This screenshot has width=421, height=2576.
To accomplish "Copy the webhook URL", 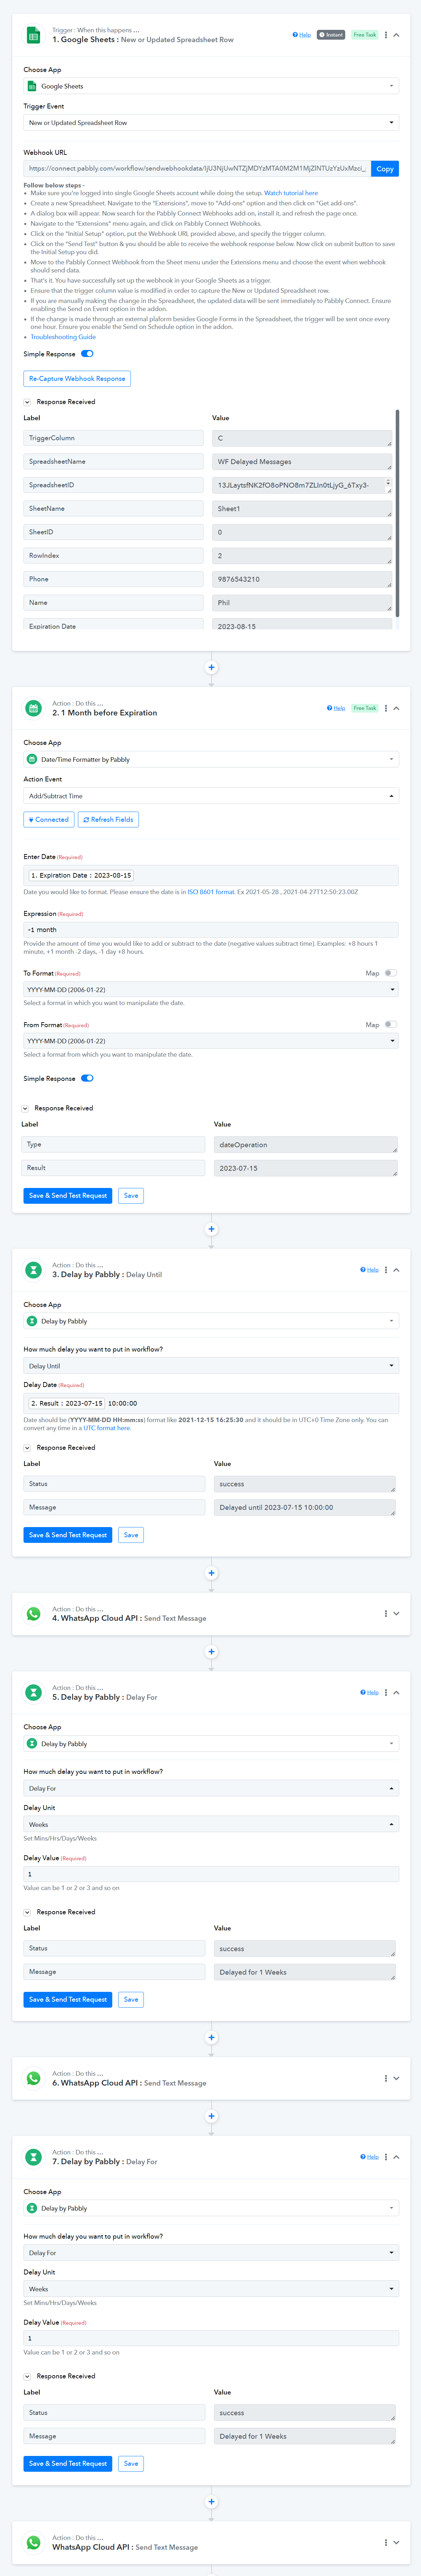I will (385, 169).
